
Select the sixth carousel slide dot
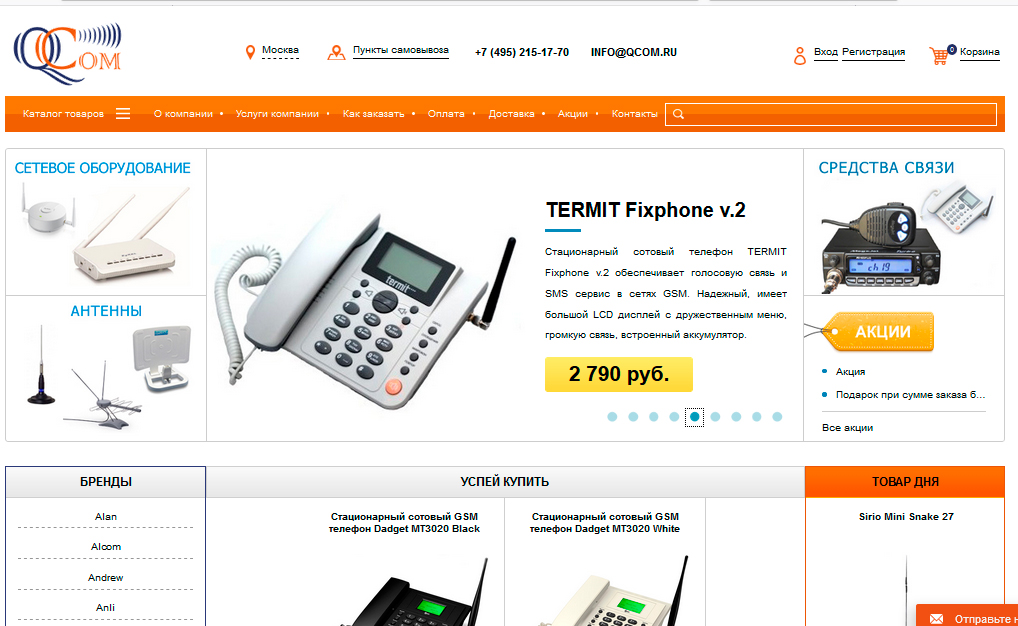tap(715, 417)
